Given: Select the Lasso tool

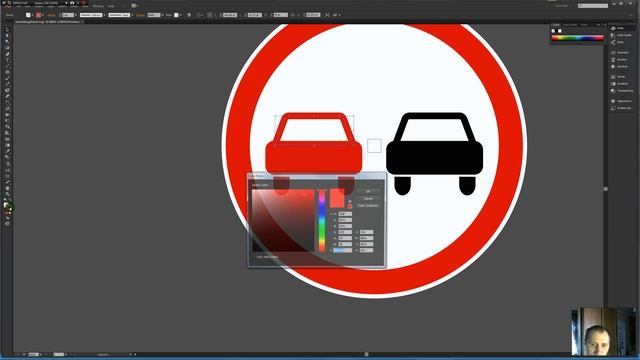Looking at the screenshot, I should pyautogui.click(x=7, y=48).
